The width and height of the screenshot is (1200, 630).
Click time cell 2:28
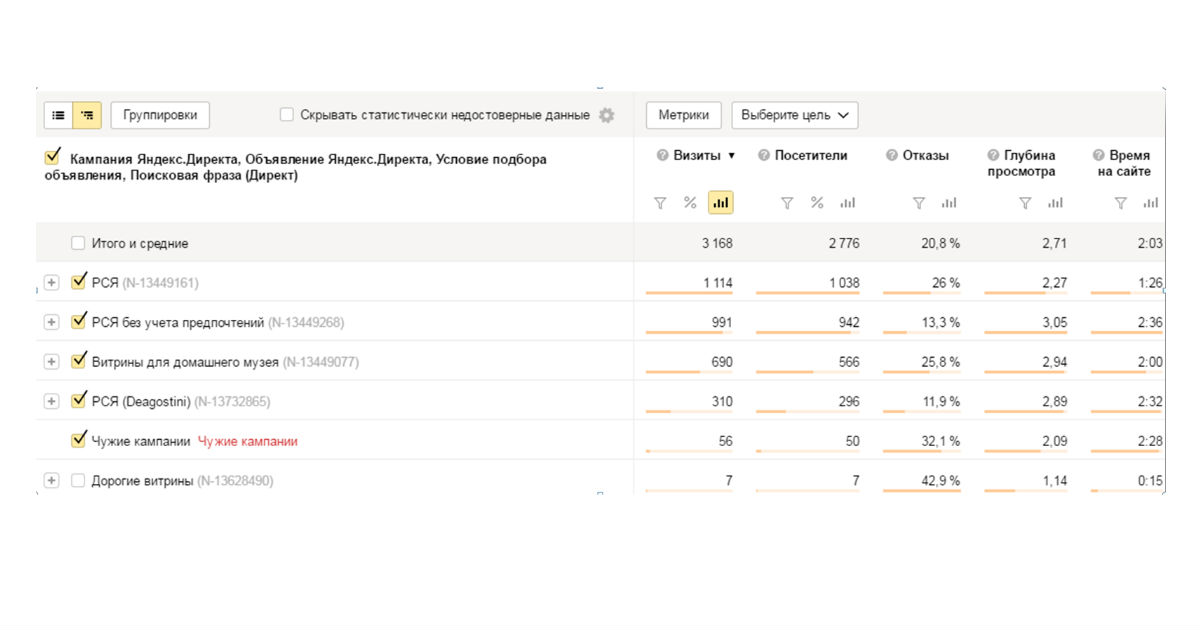(x=1152, y=441)
